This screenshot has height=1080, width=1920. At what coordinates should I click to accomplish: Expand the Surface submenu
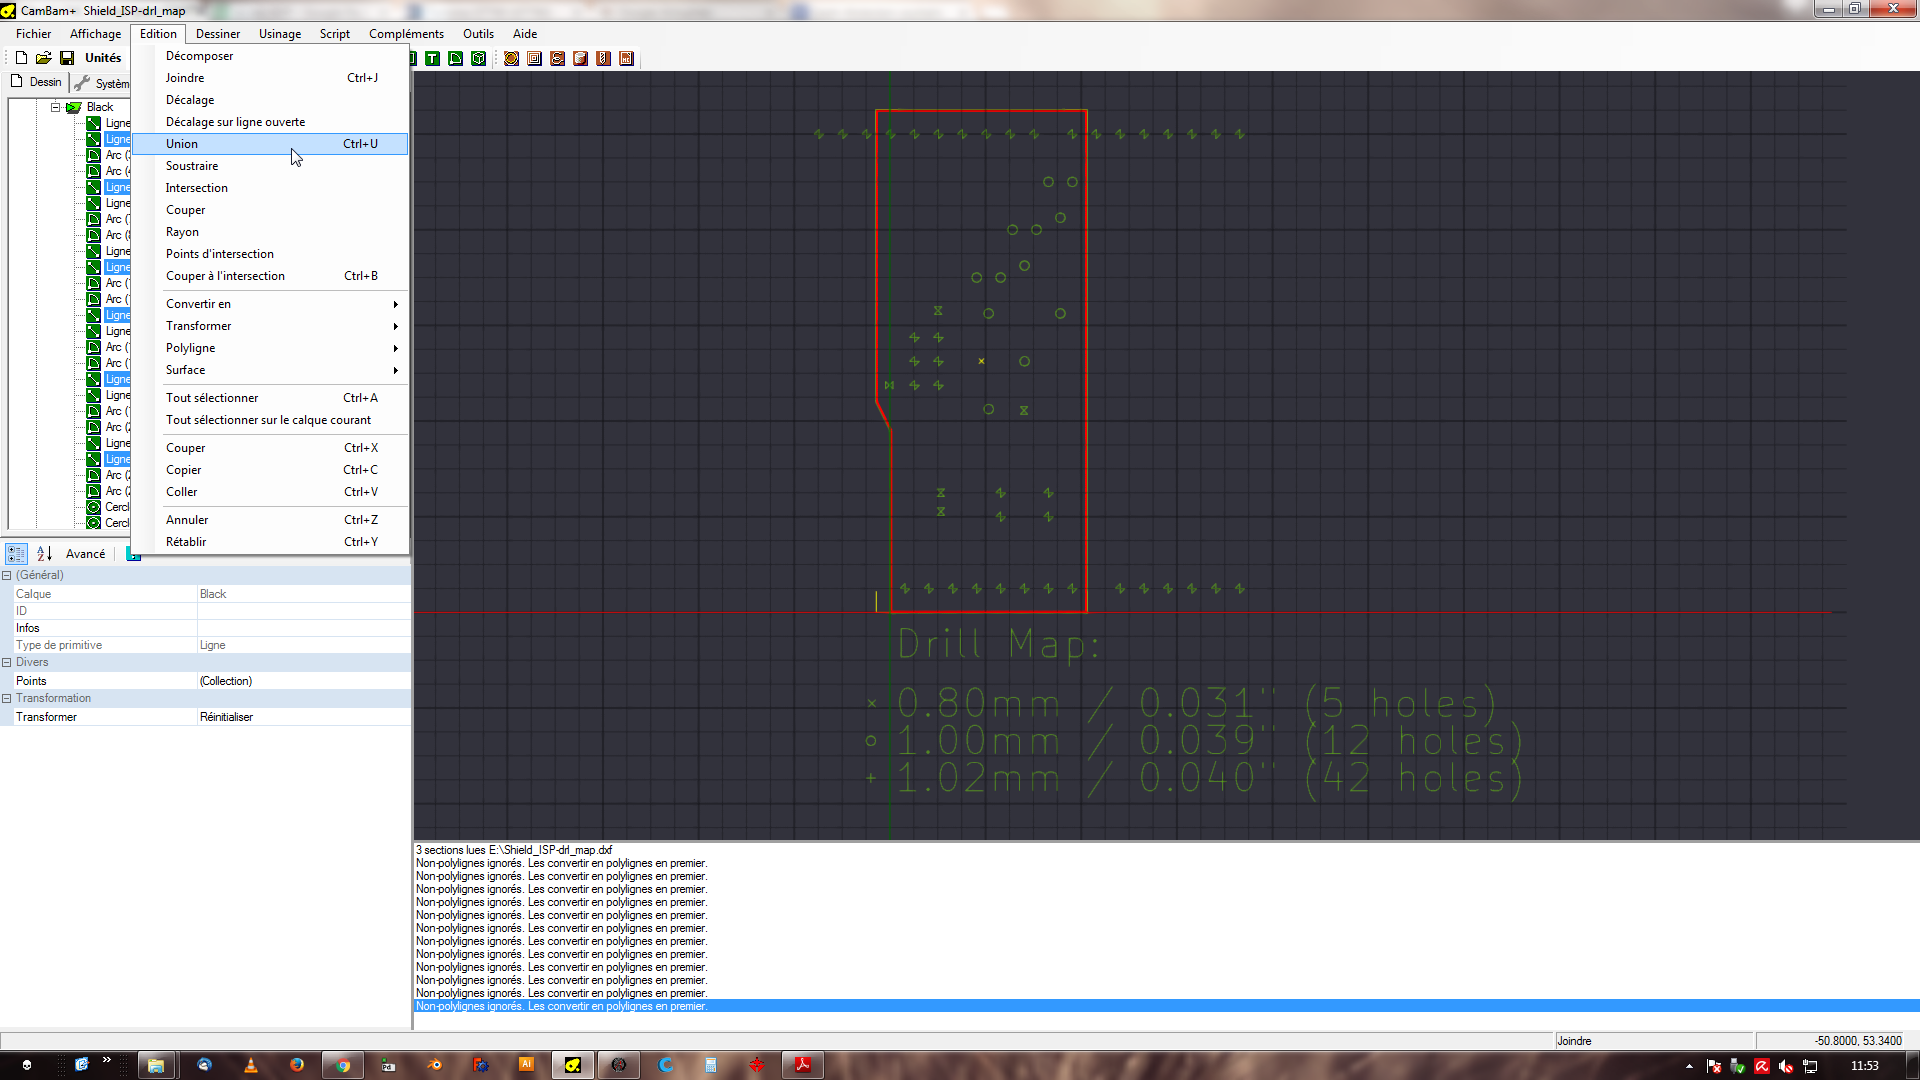(270, 370)
